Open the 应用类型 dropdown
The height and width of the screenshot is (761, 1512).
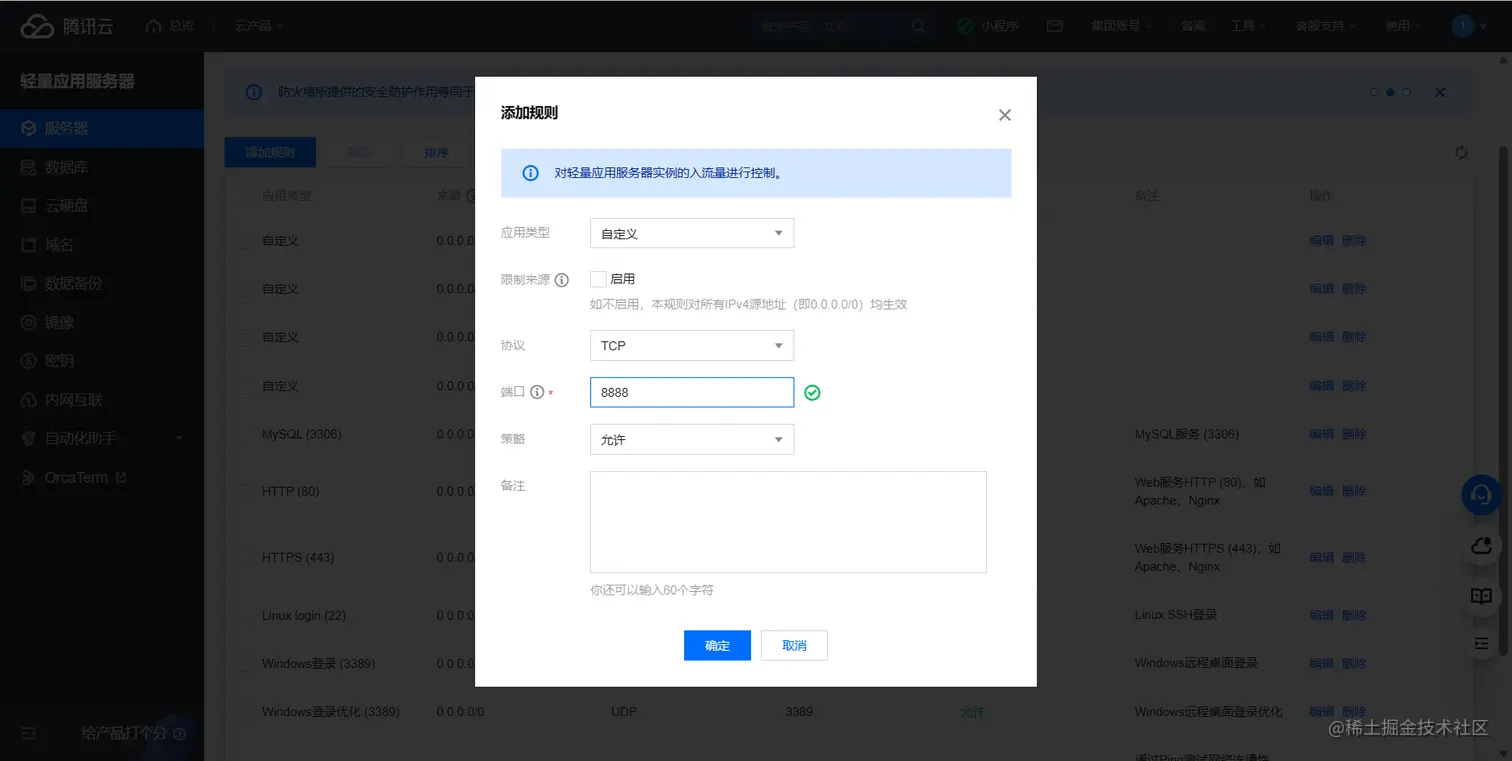[x=692, y=233]
